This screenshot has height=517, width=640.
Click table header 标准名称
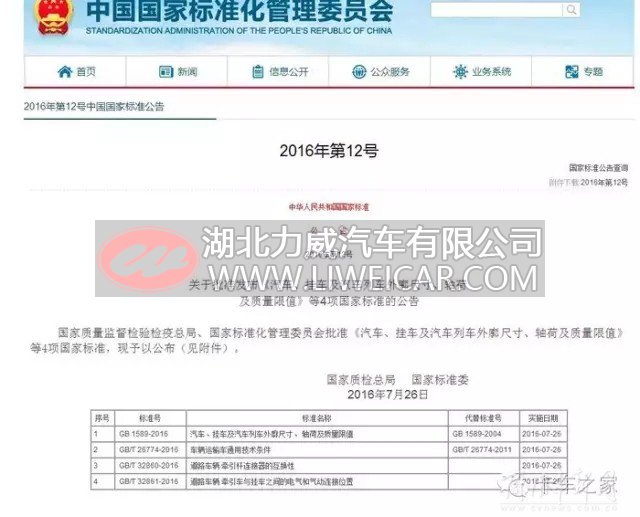coord(316,418)
